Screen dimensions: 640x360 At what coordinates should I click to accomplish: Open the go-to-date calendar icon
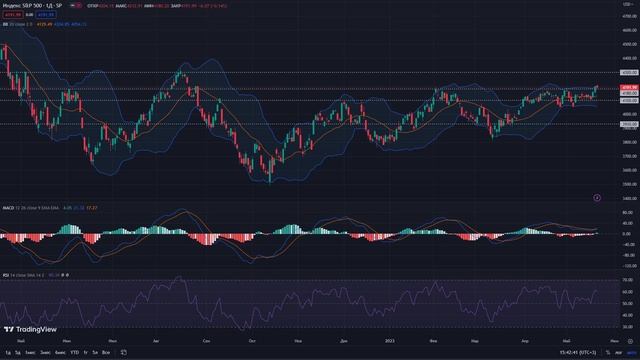tap(124, 352)
